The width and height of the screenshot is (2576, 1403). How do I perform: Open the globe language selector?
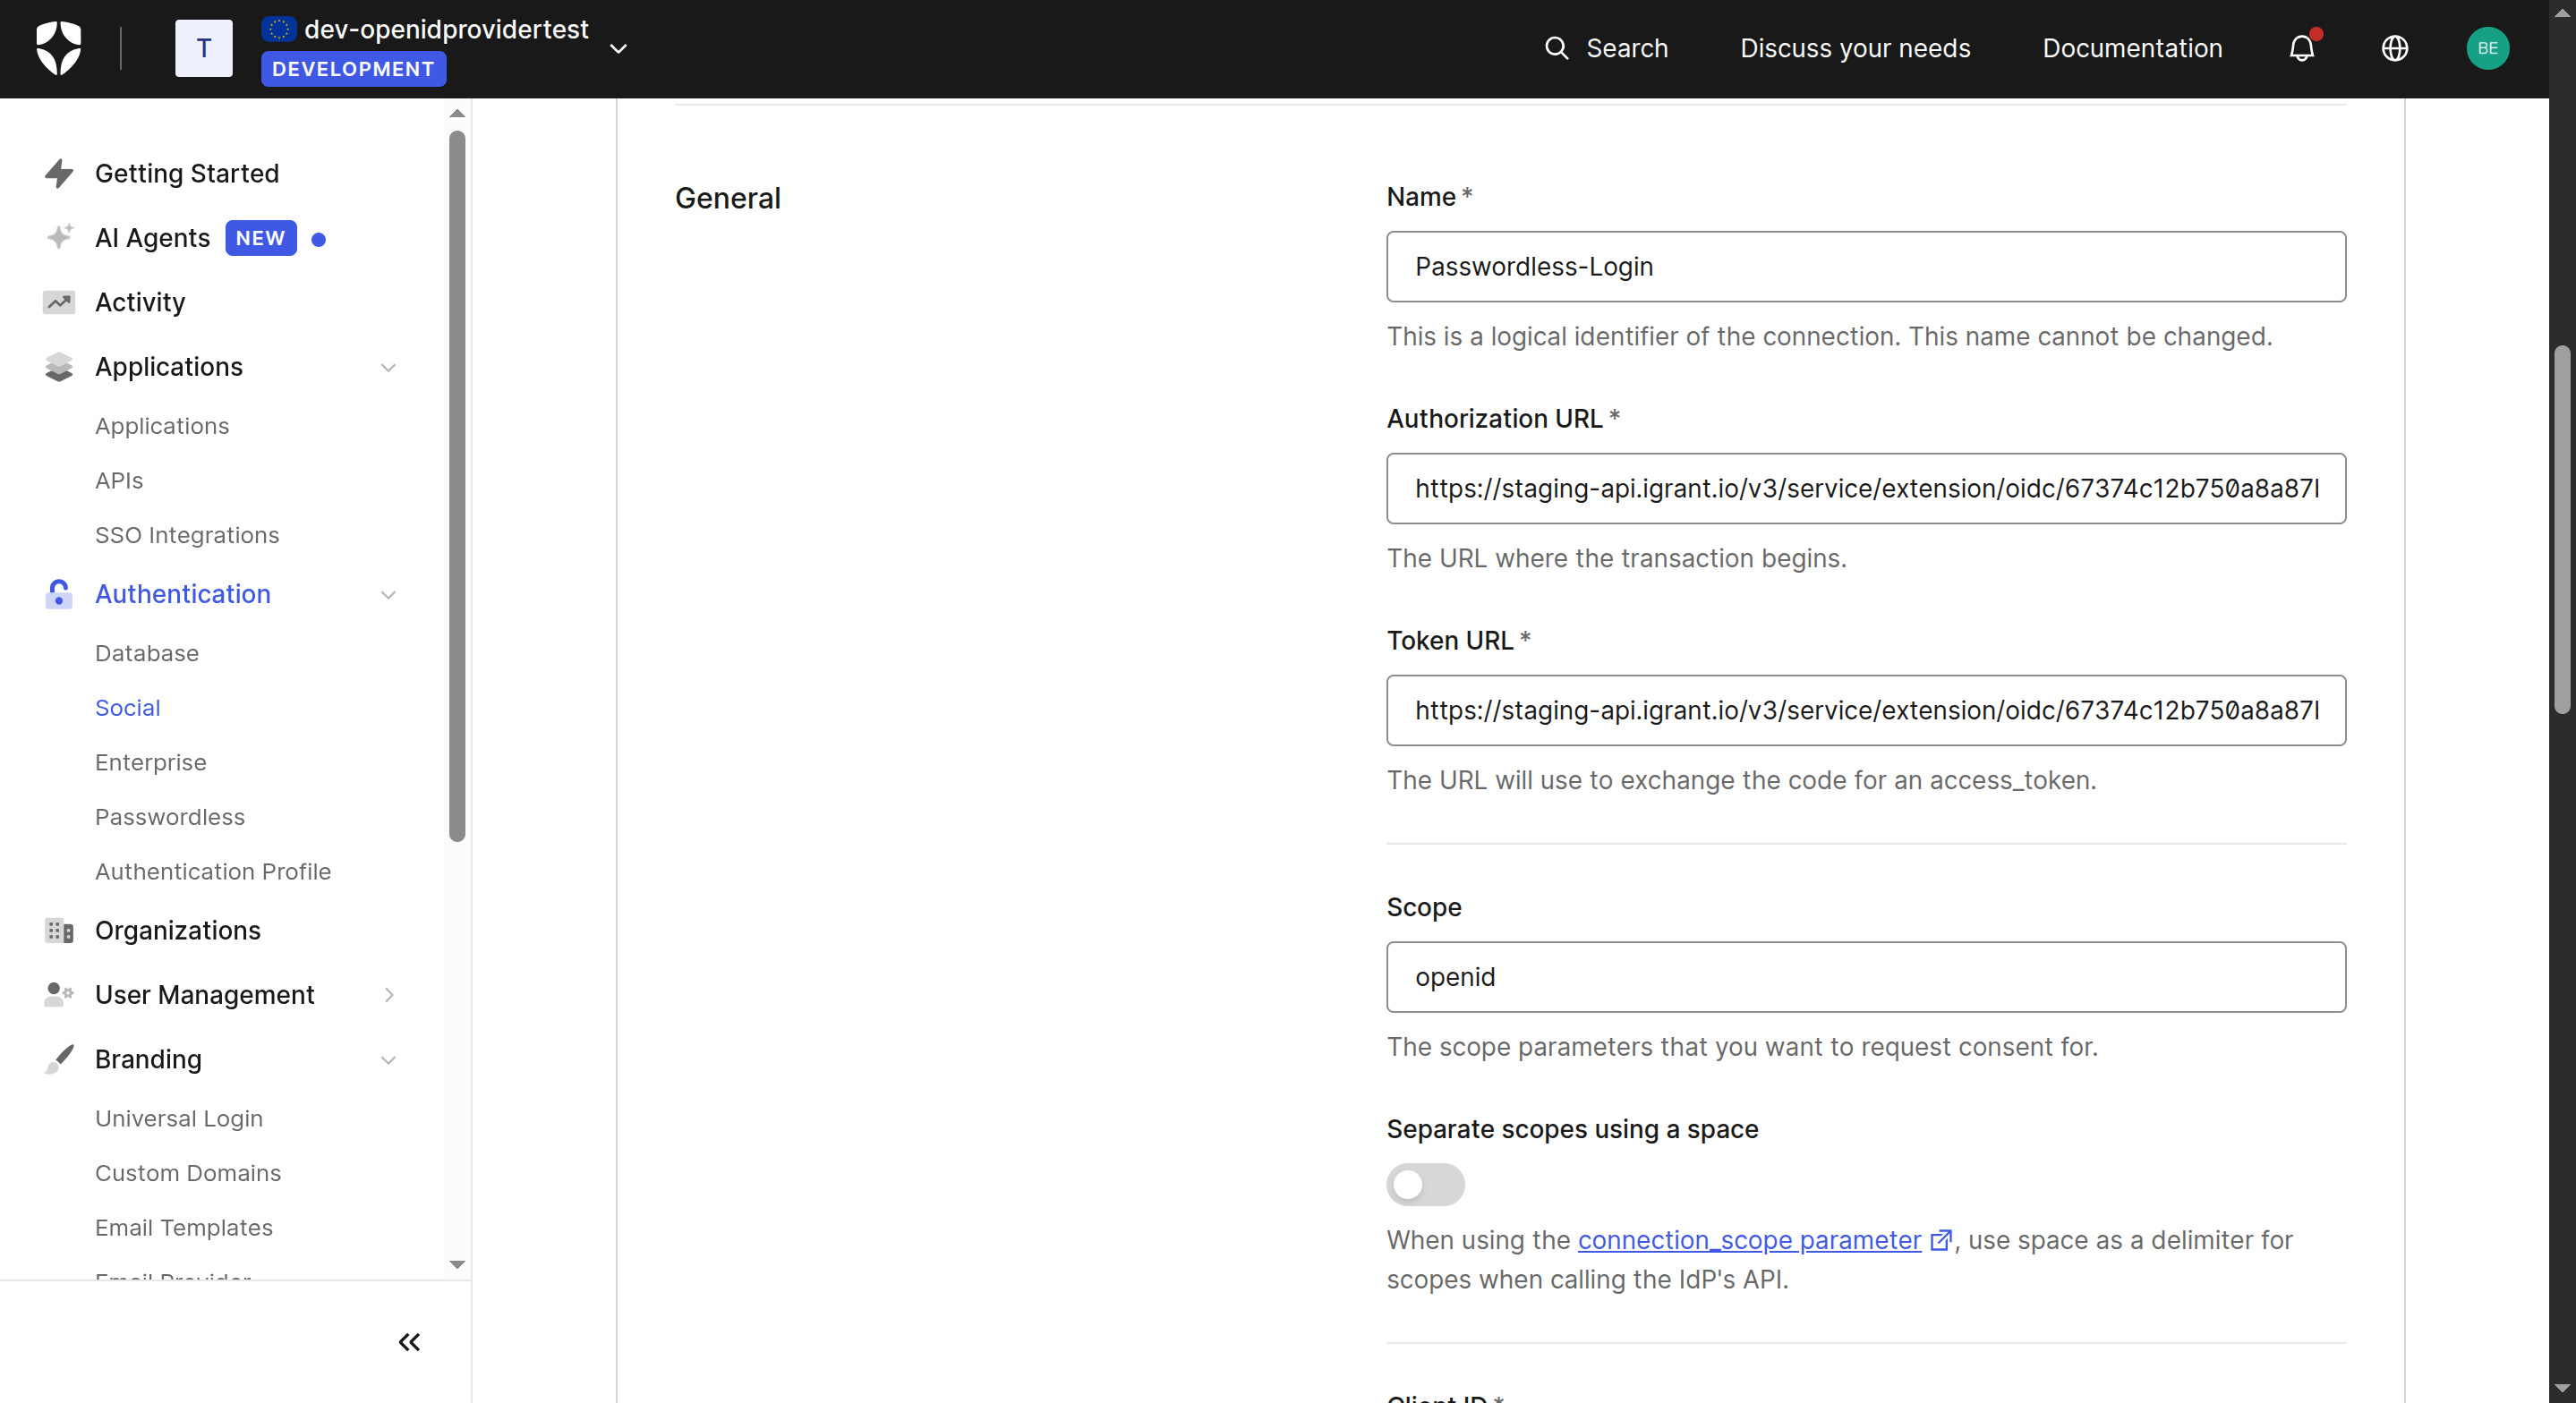tap(2394, 48)
